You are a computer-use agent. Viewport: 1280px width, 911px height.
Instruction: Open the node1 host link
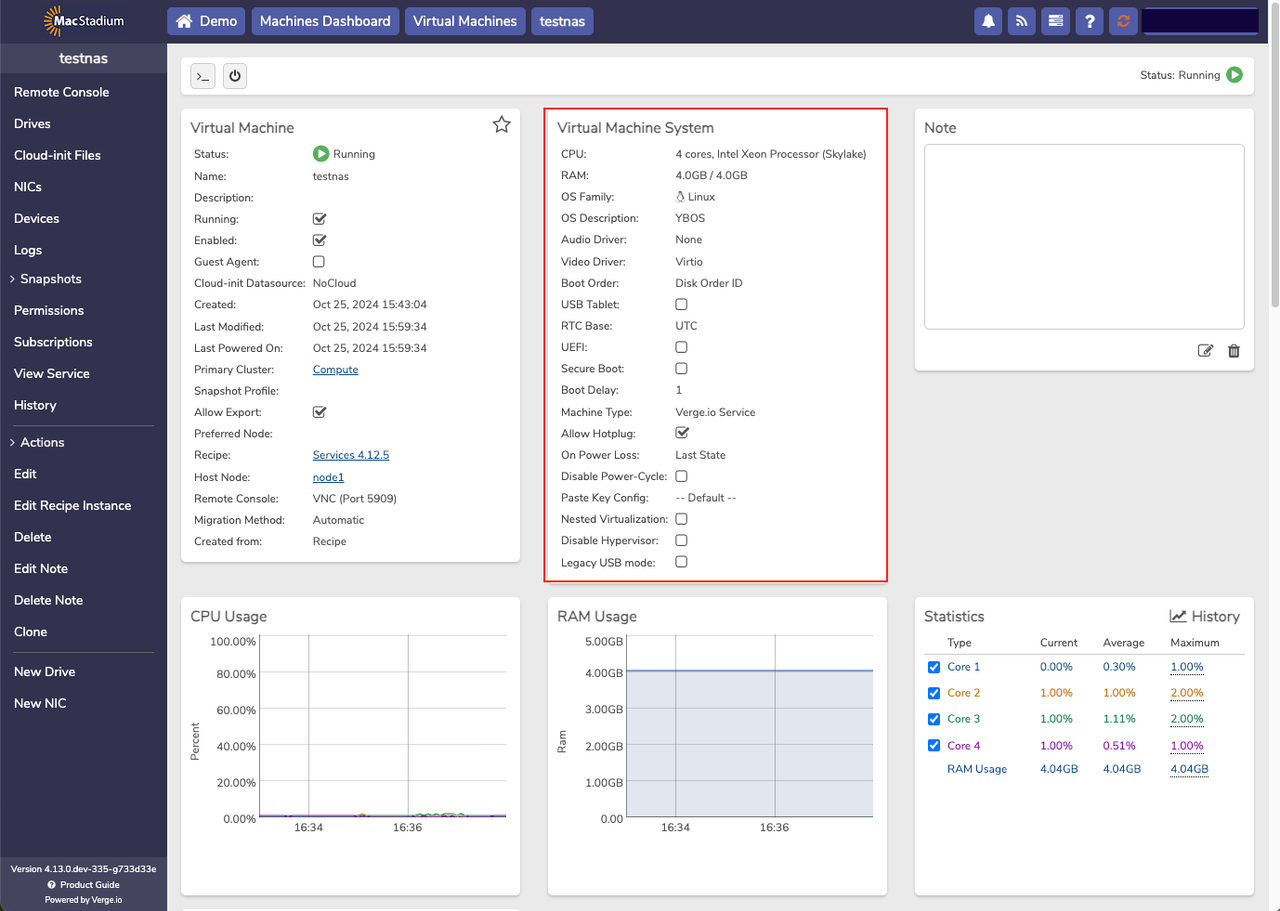click(x=328, y=477)
